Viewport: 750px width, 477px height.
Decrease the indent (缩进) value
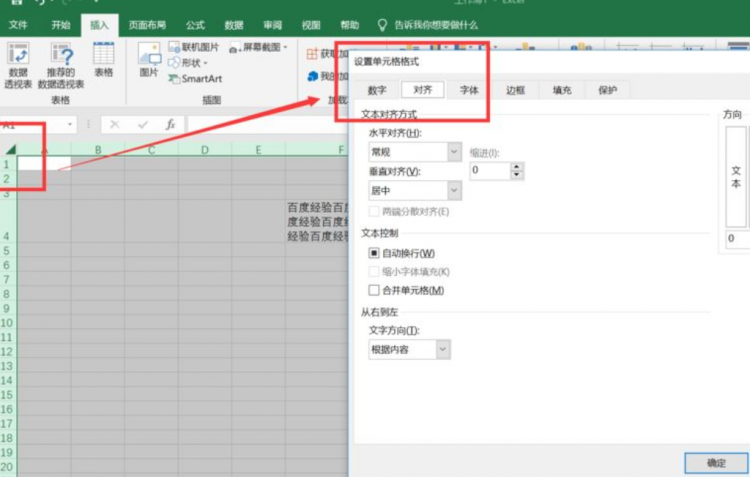(516, 175)
